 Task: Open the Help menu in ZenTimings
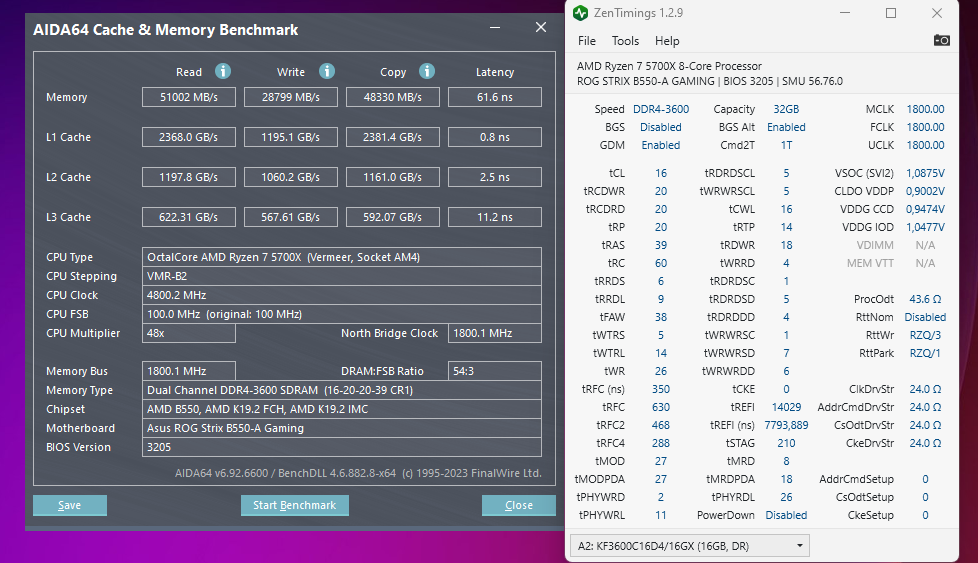coord(667,41)
